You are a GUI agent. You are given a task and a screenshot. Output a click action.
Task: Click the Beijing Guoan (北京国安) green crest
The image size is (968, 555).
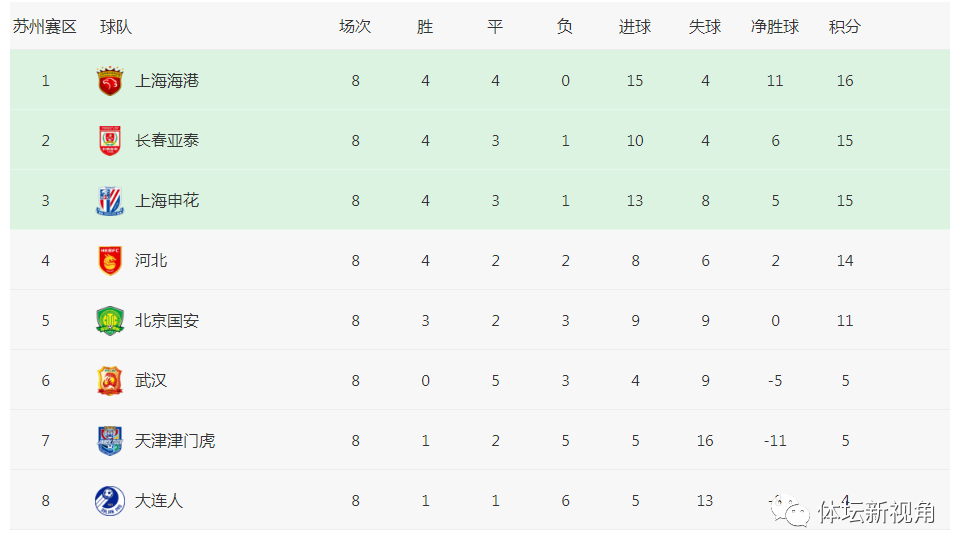[x=110, y=320]
